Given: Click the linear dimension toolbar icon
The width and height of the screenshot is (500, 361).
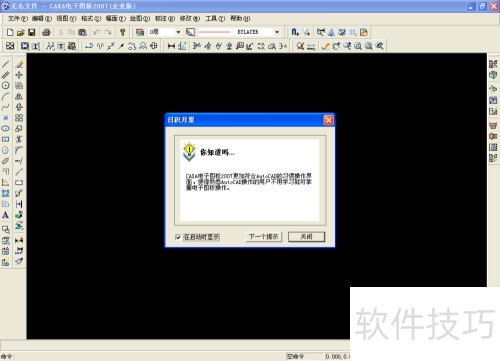Looking at the screenshot, I should [171, 46].
